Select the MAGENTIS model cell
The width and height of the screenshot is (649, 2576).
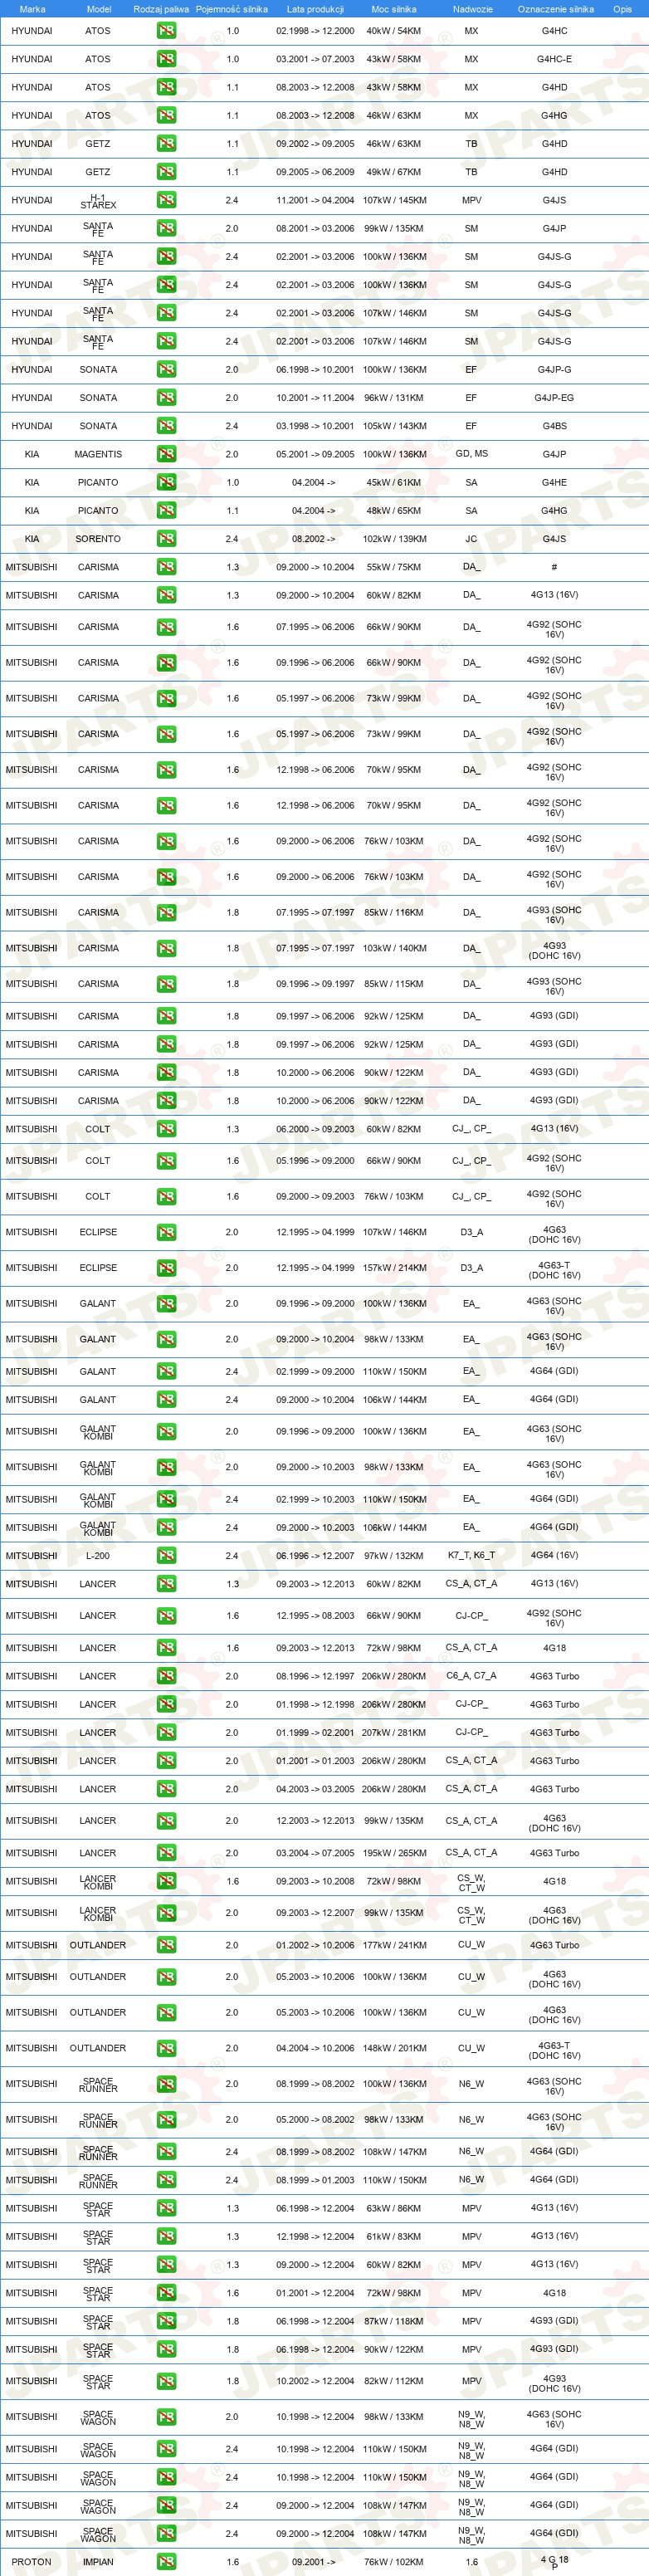[98, 454]
